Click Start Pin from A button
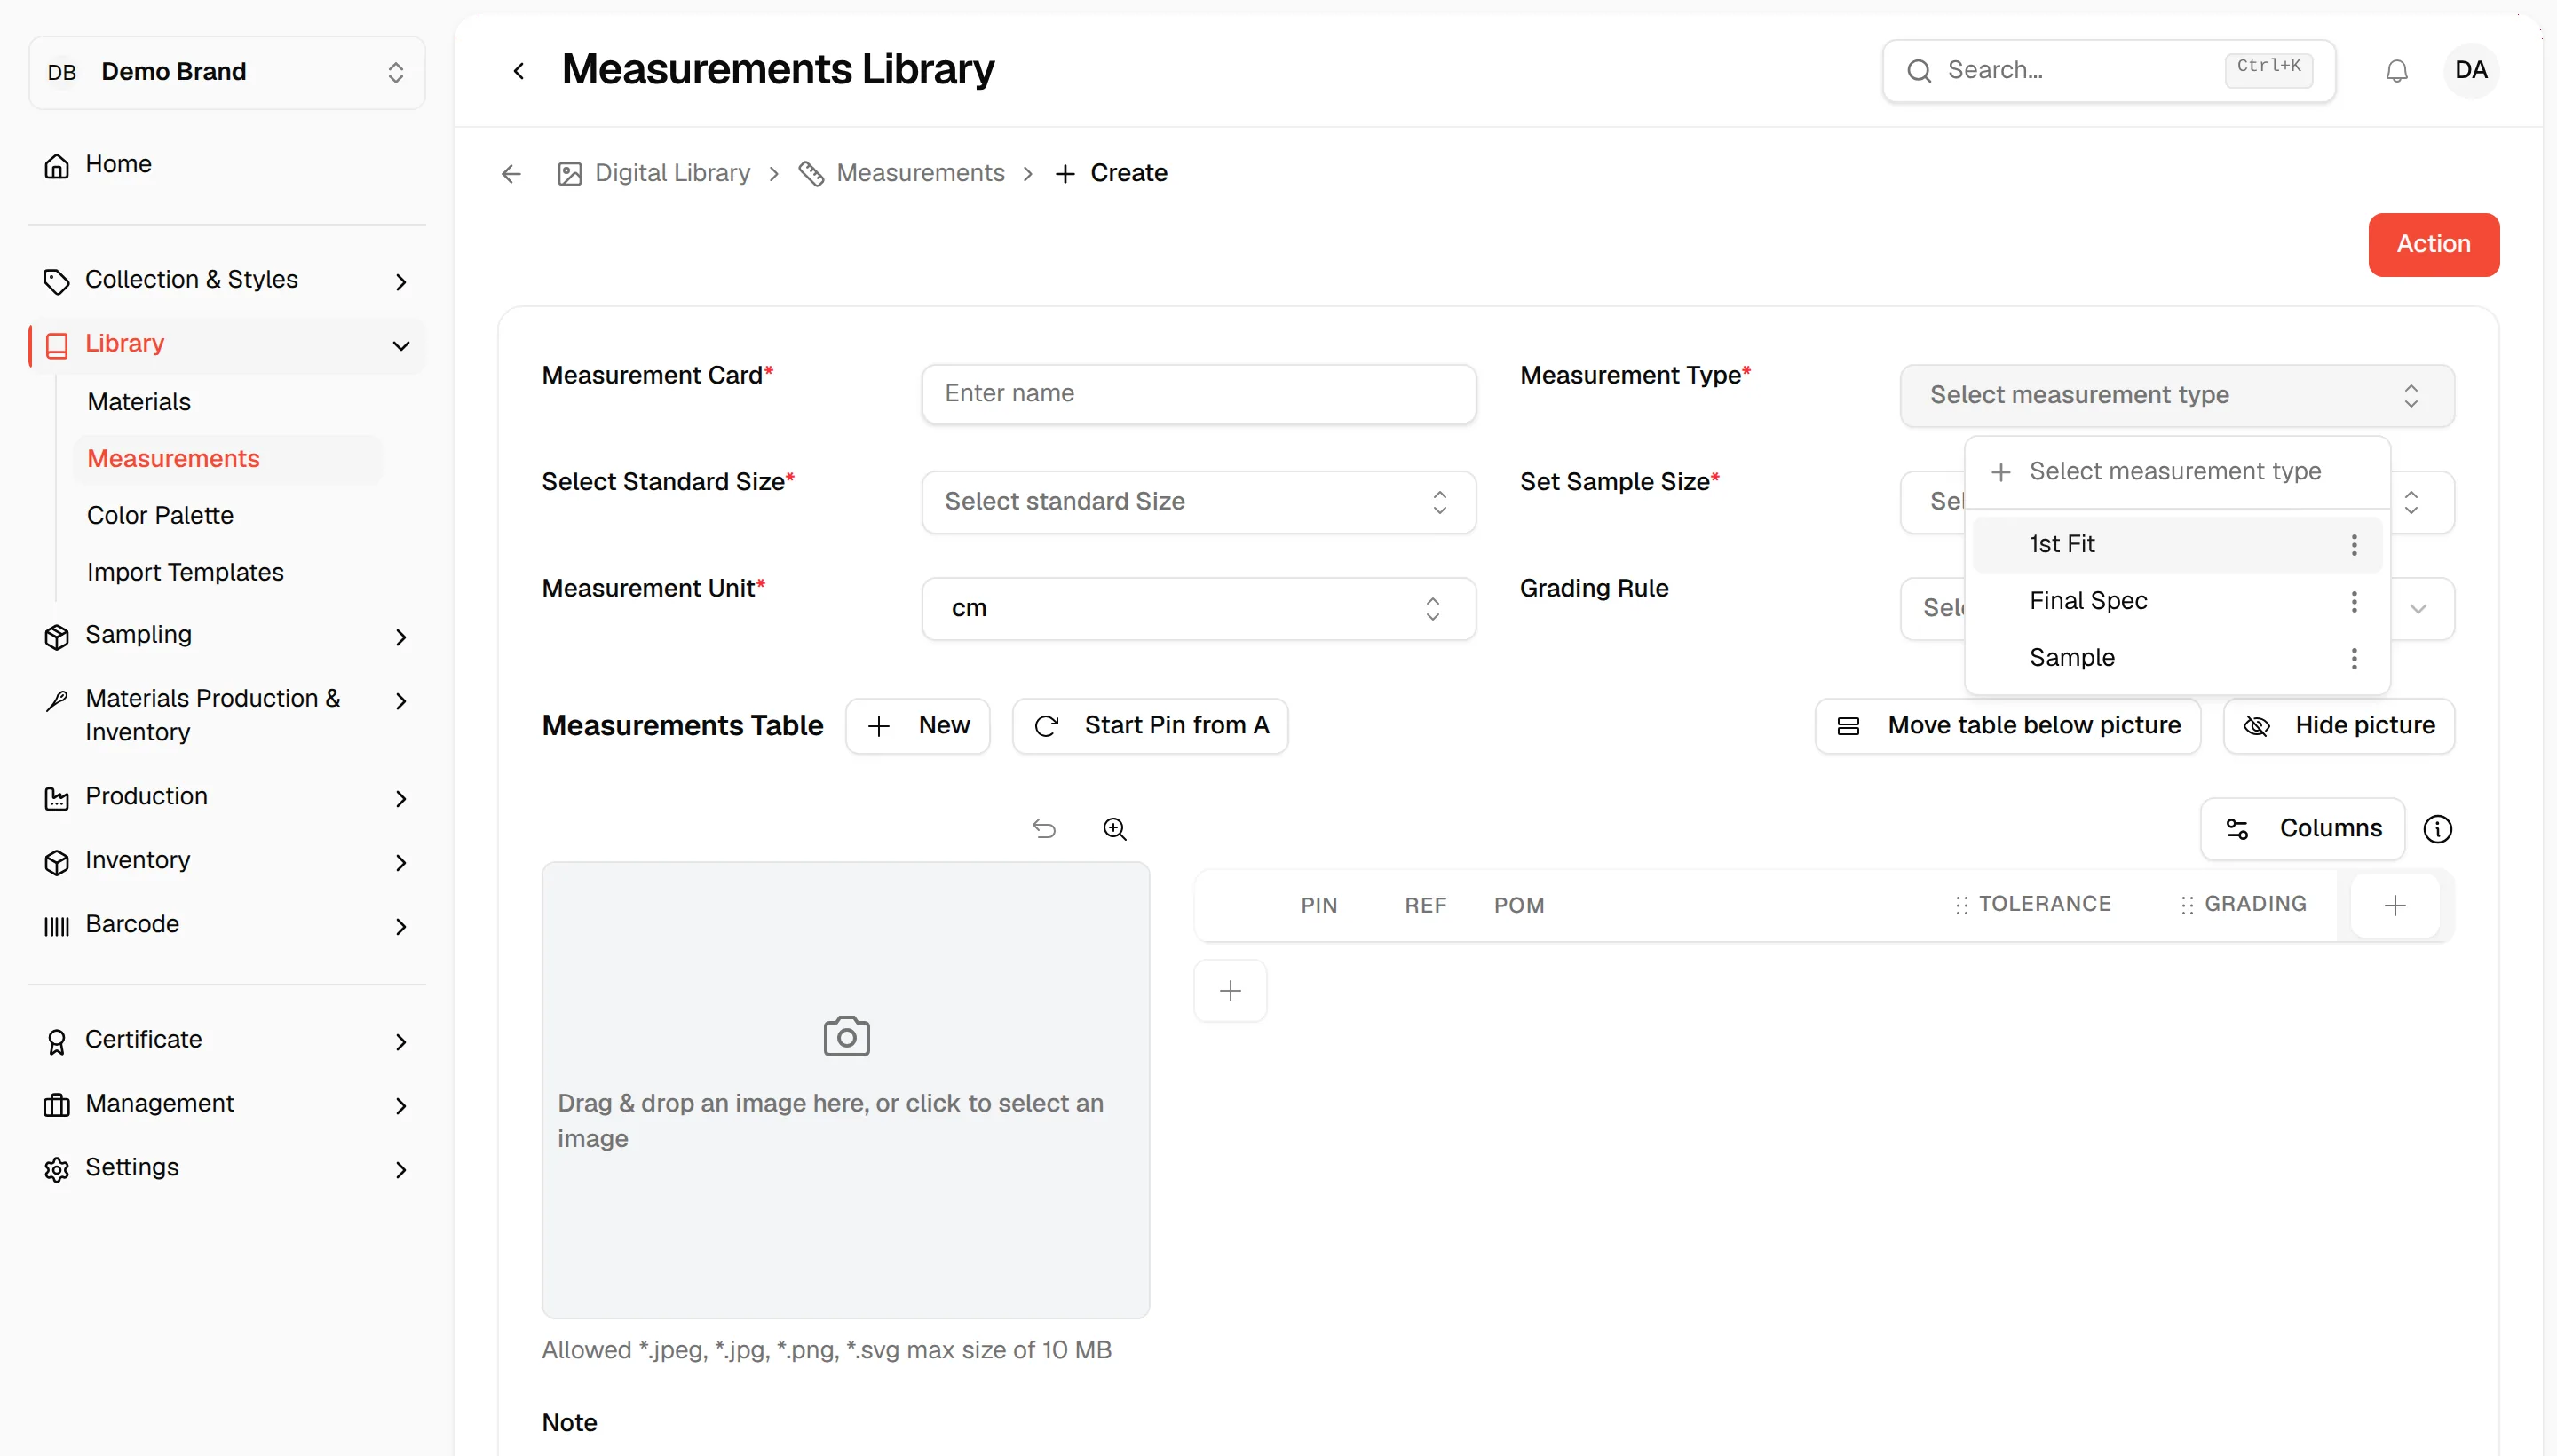 pos(1149,726)
